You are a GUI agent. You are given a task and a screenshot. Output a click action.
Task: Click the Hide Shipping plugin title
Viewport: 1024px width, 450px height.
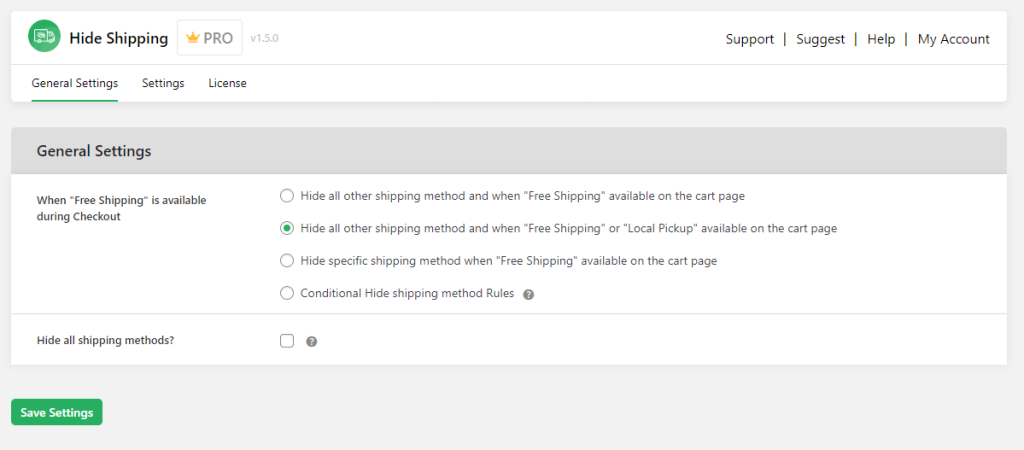(x=119, y=39)
